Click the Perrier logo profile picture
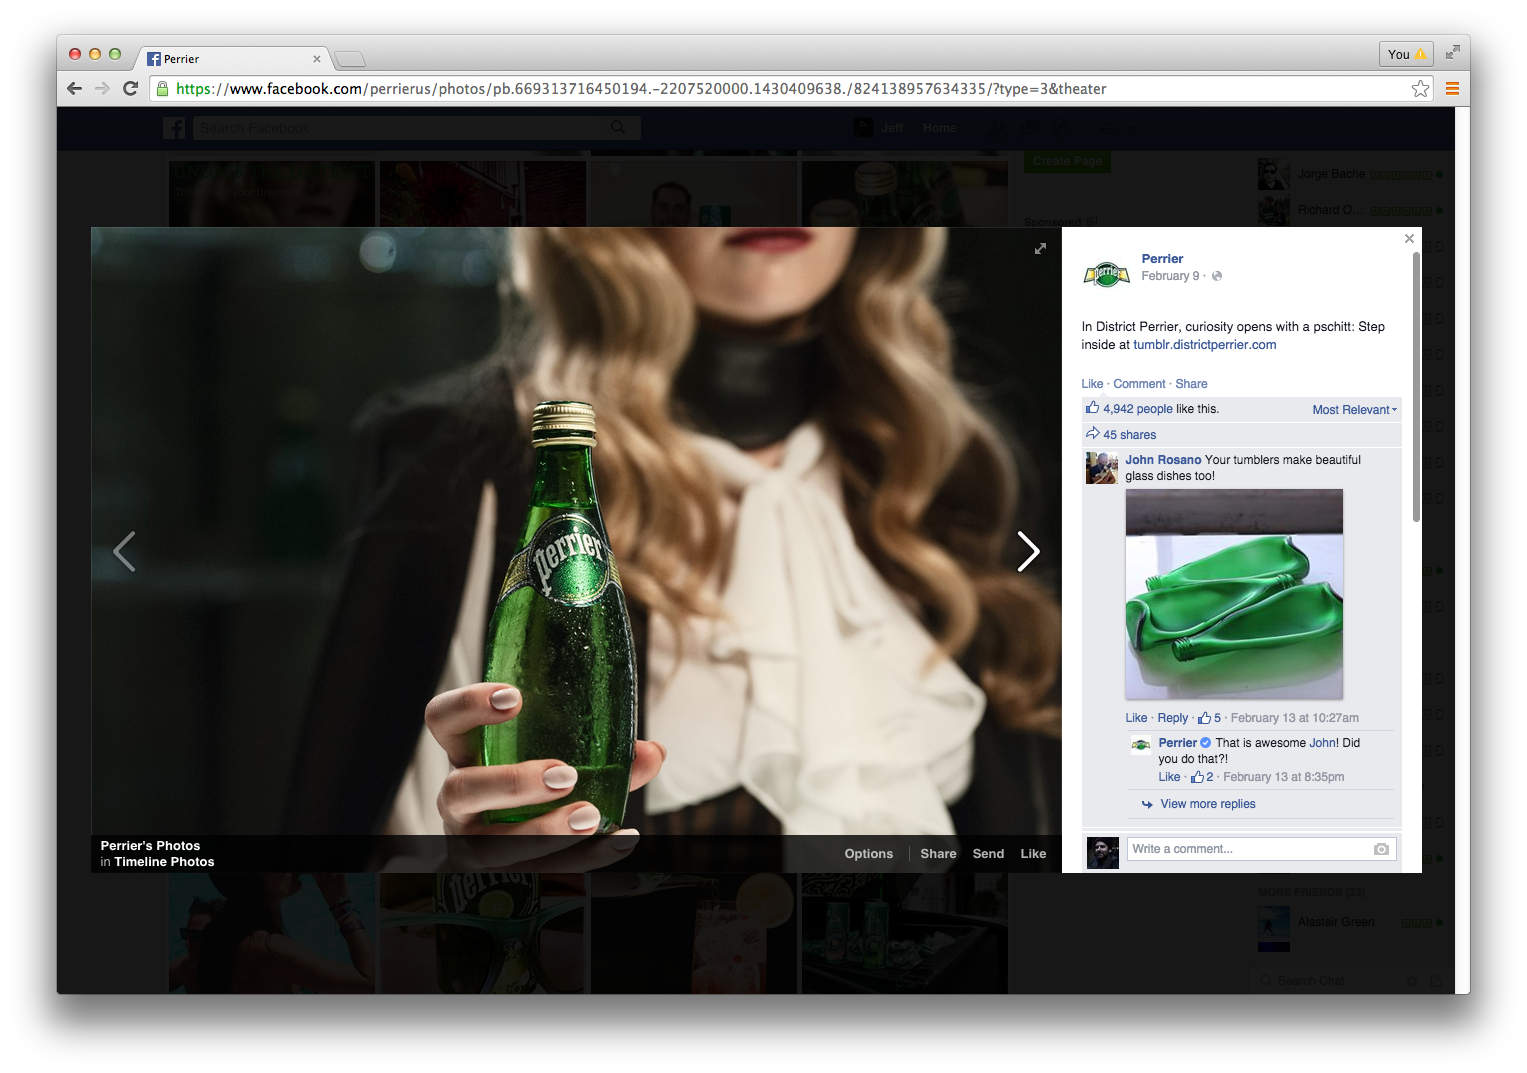Viewport: 1527px width, 1073px height. (x=1106, y=272)
